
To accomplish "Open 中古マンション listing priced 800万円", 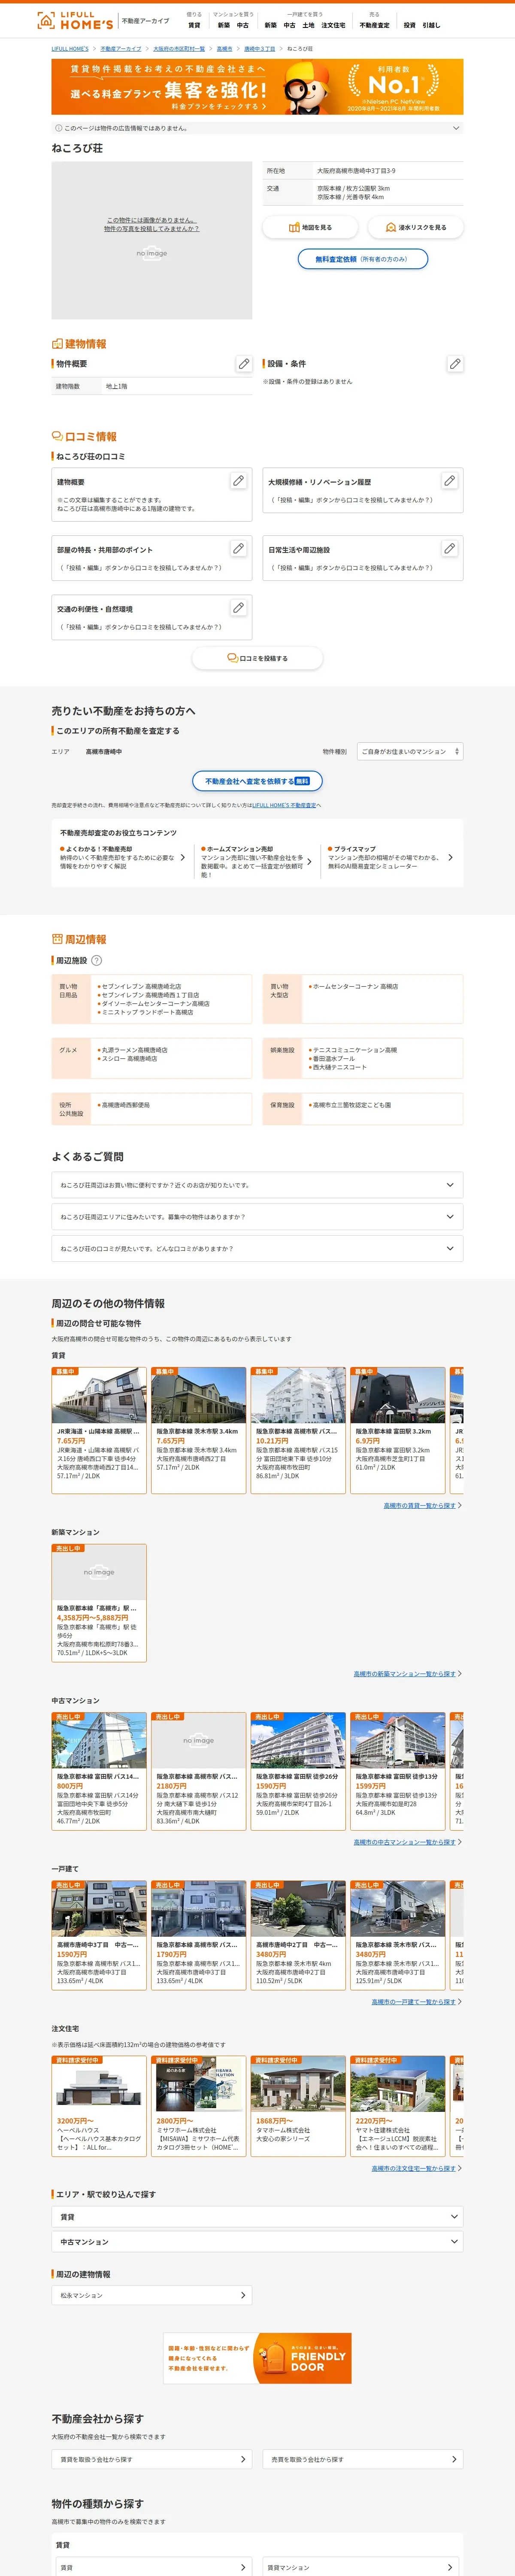I will click(99, 1771).
